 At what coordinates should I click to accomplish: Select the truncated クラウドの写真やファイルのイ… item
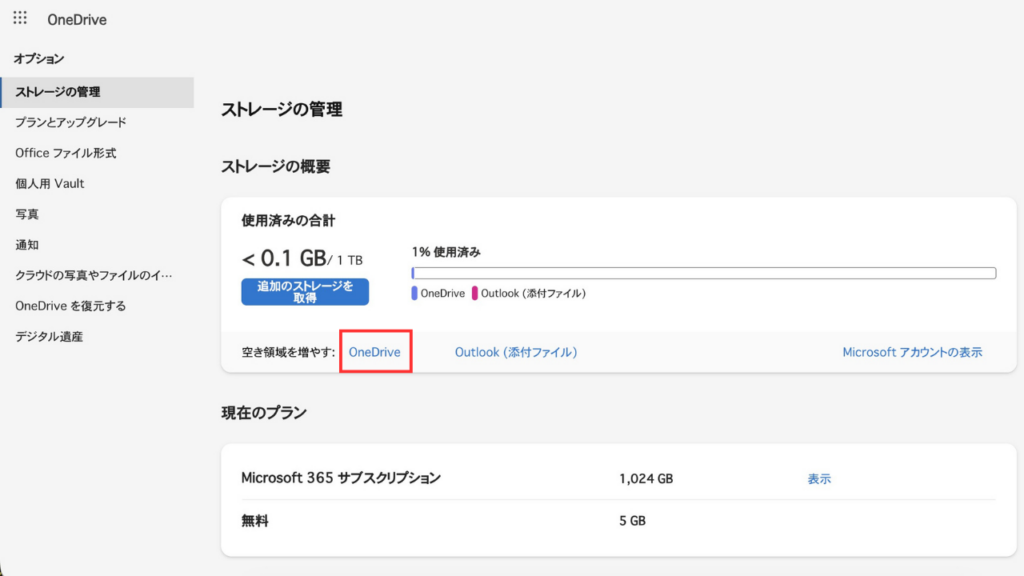93,275
